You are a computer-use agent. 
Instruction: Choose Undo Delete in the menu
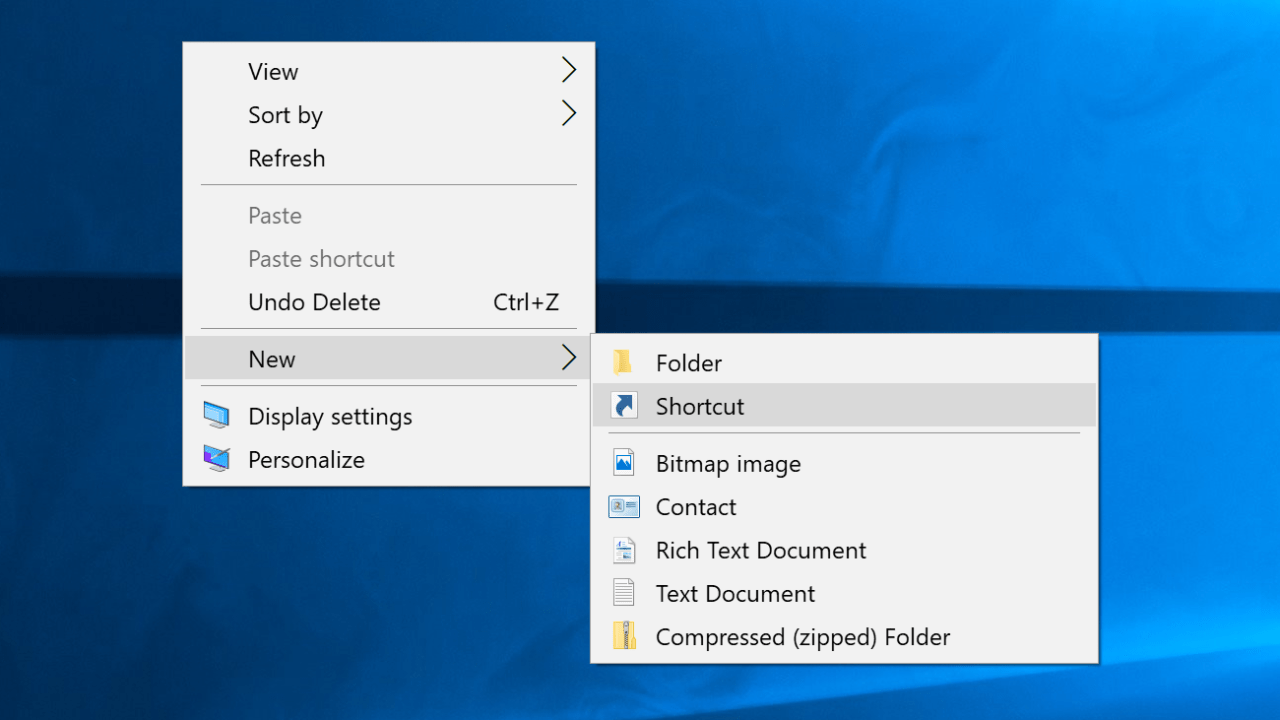tap(314, 302)
